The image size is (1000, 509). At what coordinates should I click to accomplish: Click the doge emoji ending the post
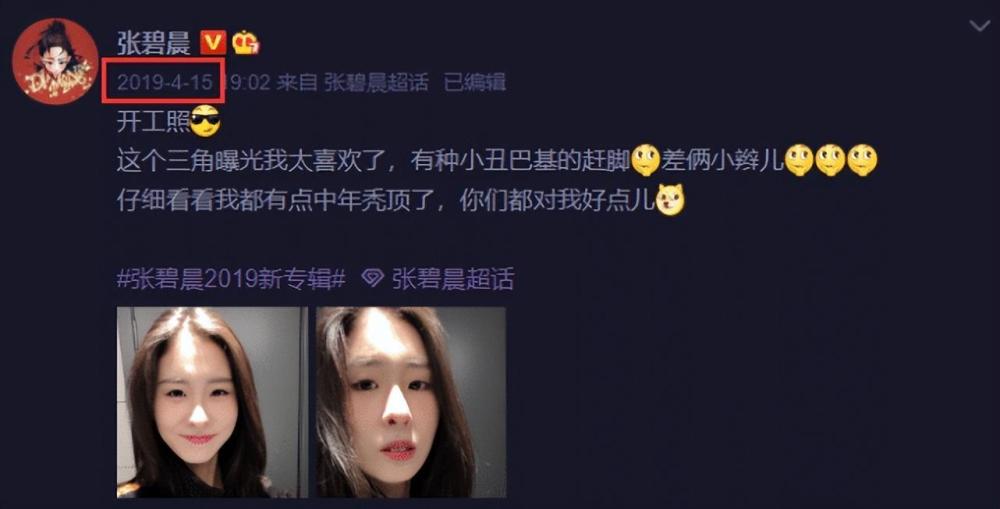coord(670,200)
